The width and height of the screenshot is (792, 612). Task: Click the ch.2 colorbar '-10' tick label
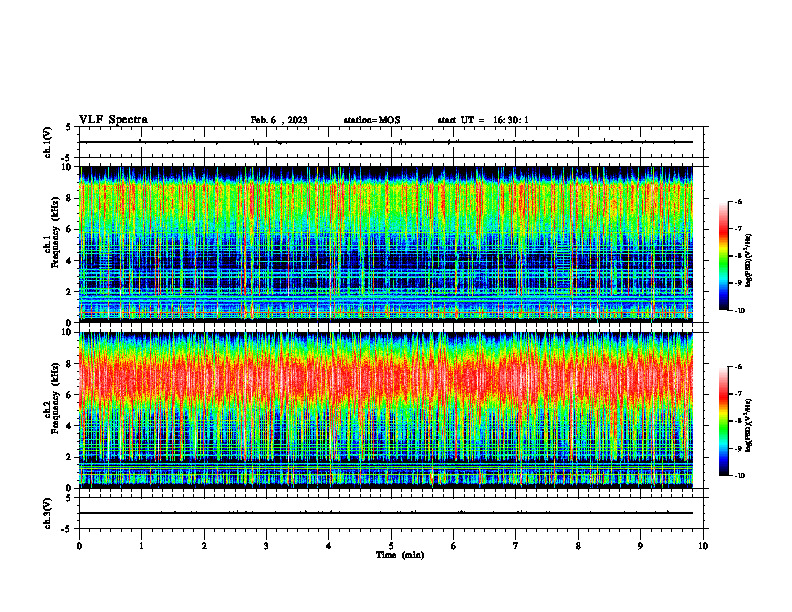[x=739, y=476]
